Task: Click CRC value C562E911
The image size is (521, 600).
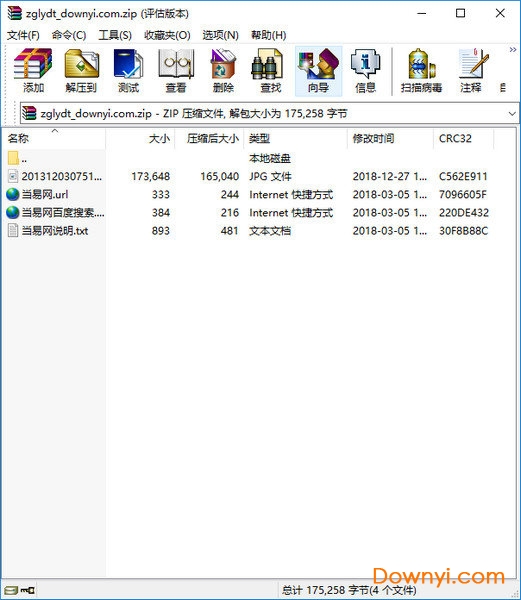Action: click(x=463, y=176)
